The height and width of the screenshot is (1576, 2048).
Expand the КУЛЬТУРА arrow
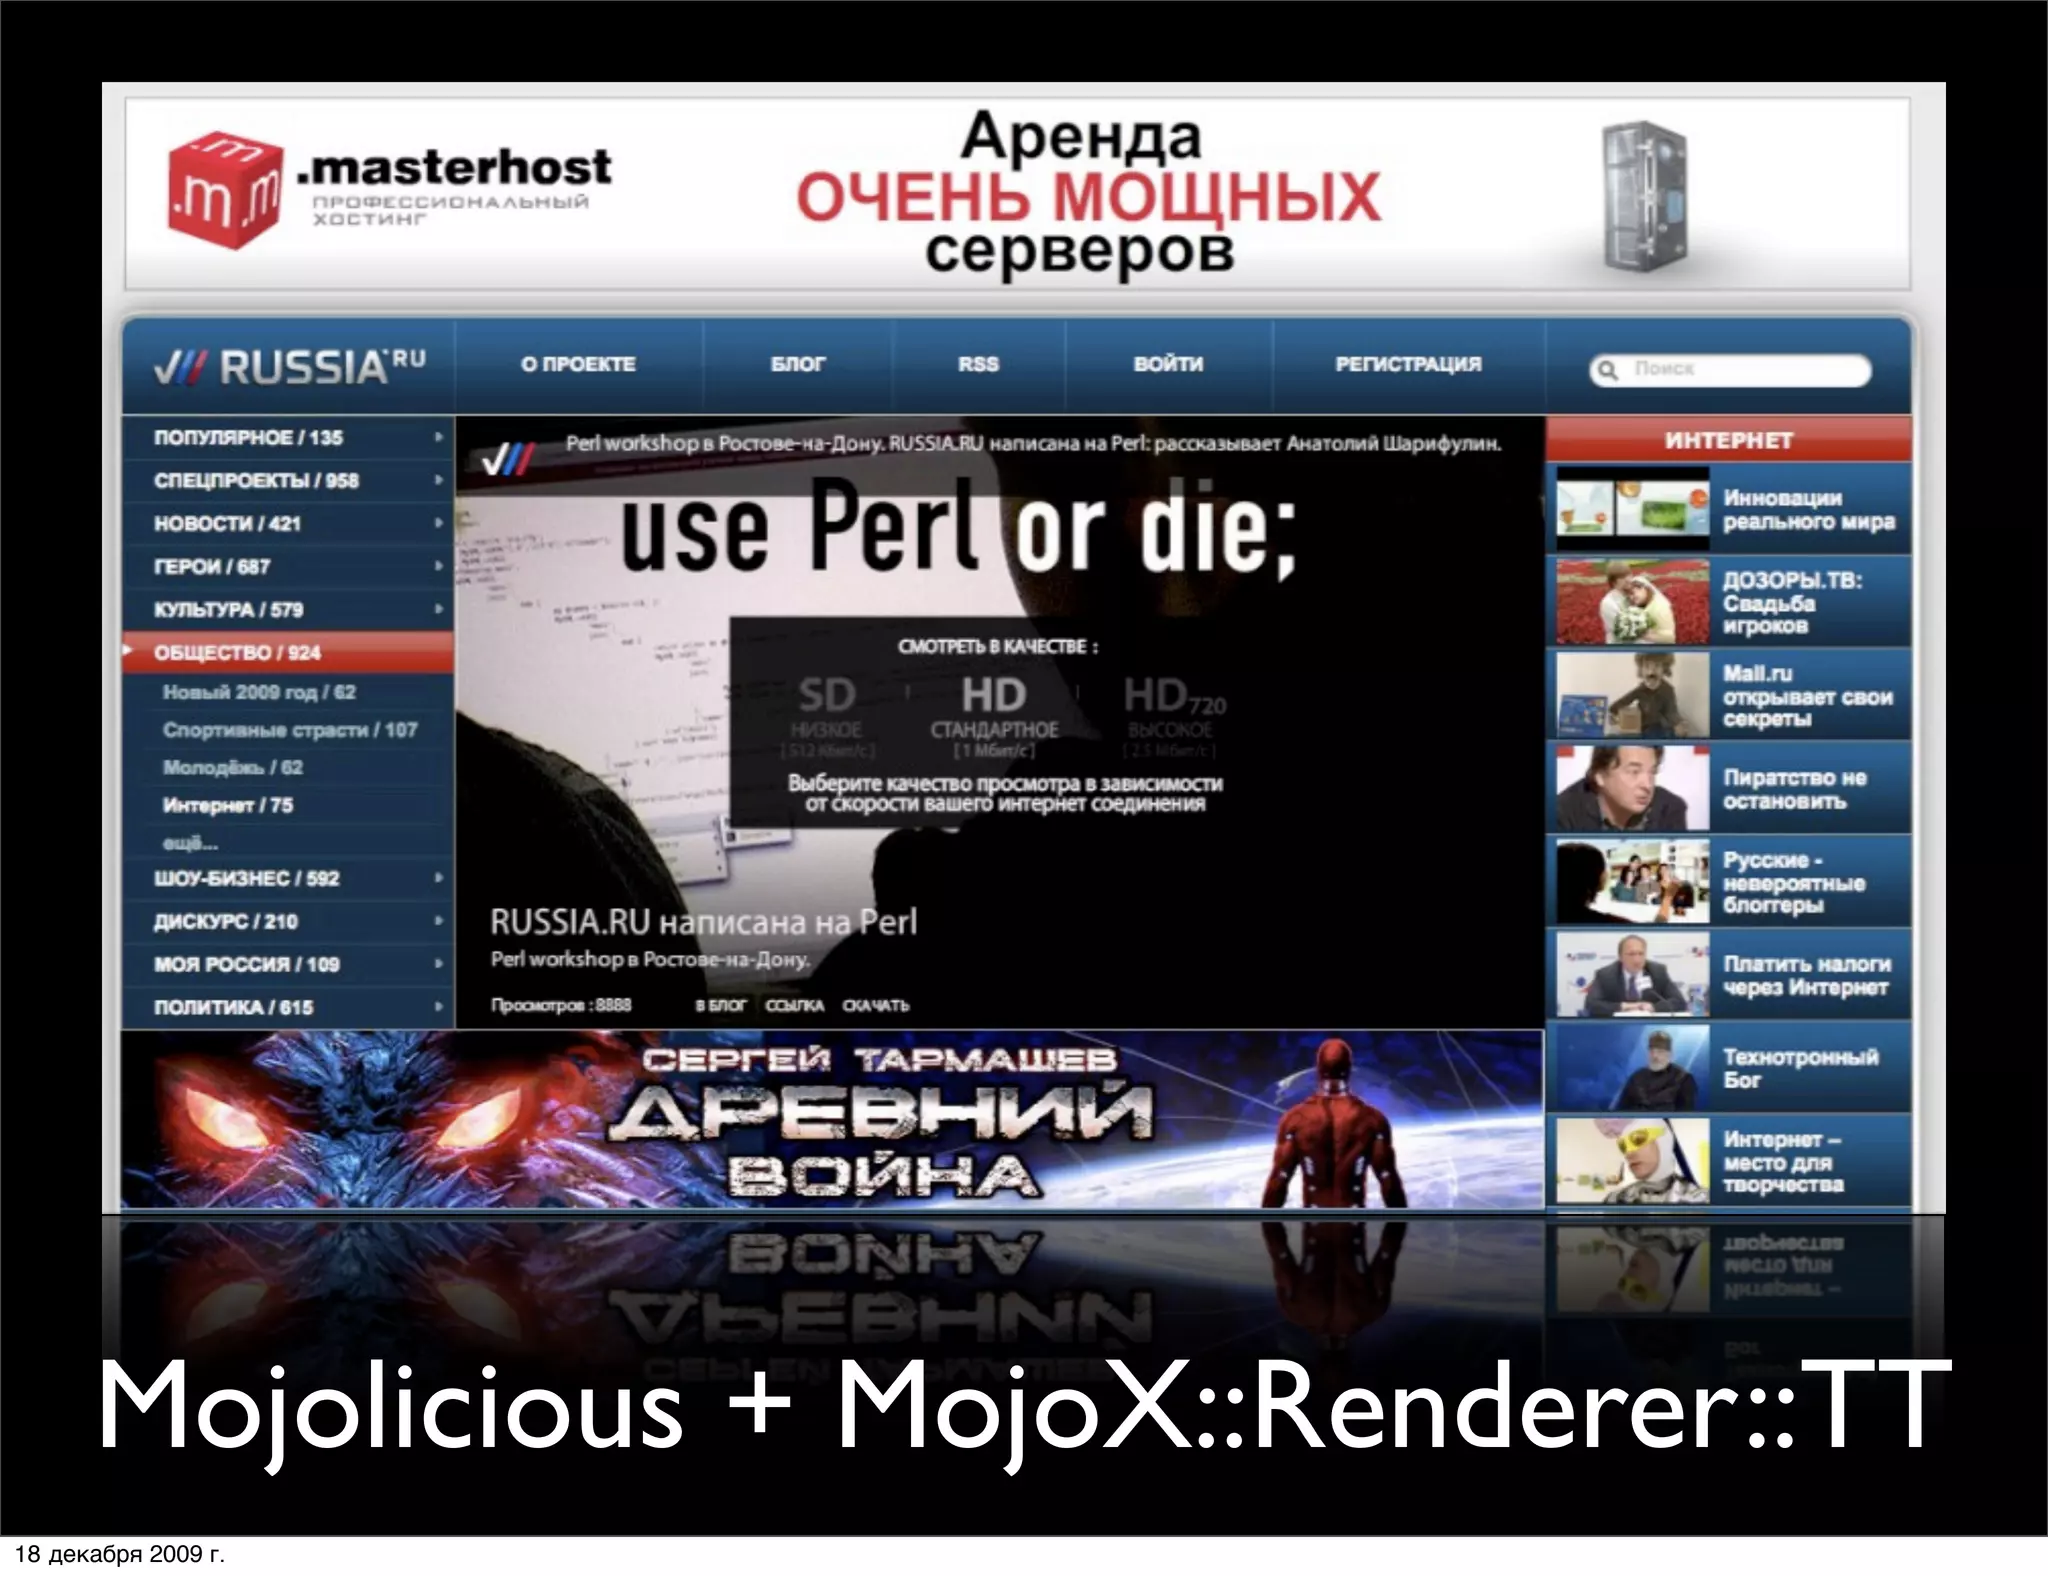click(x=438, y=609)
